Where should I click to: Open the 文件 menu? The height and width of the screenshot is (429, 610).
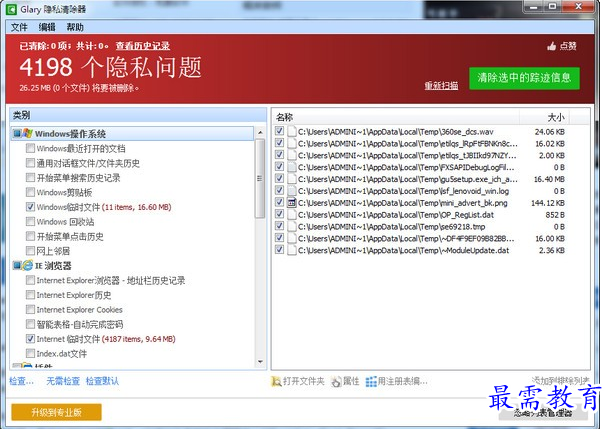19,27
